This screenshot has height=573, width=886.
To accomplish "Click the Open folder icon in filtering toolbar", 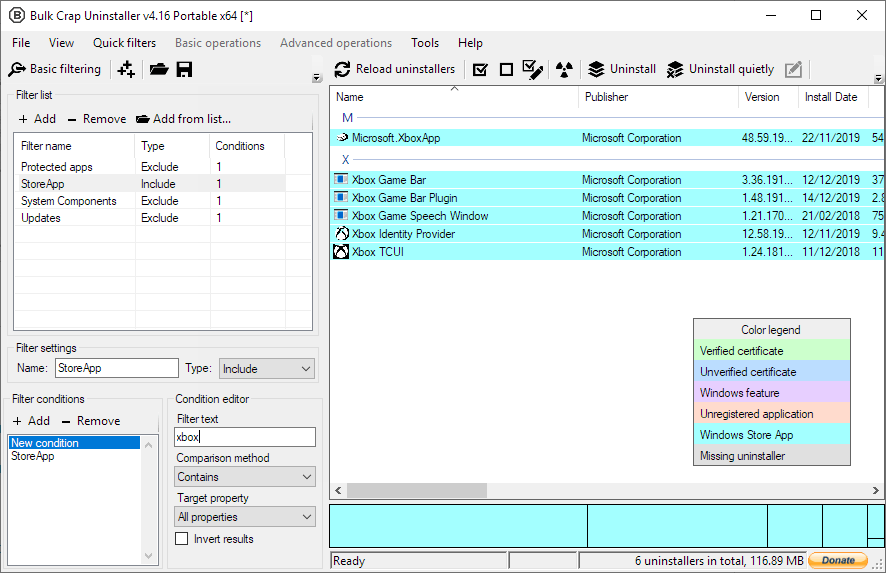I will [159, 70].
